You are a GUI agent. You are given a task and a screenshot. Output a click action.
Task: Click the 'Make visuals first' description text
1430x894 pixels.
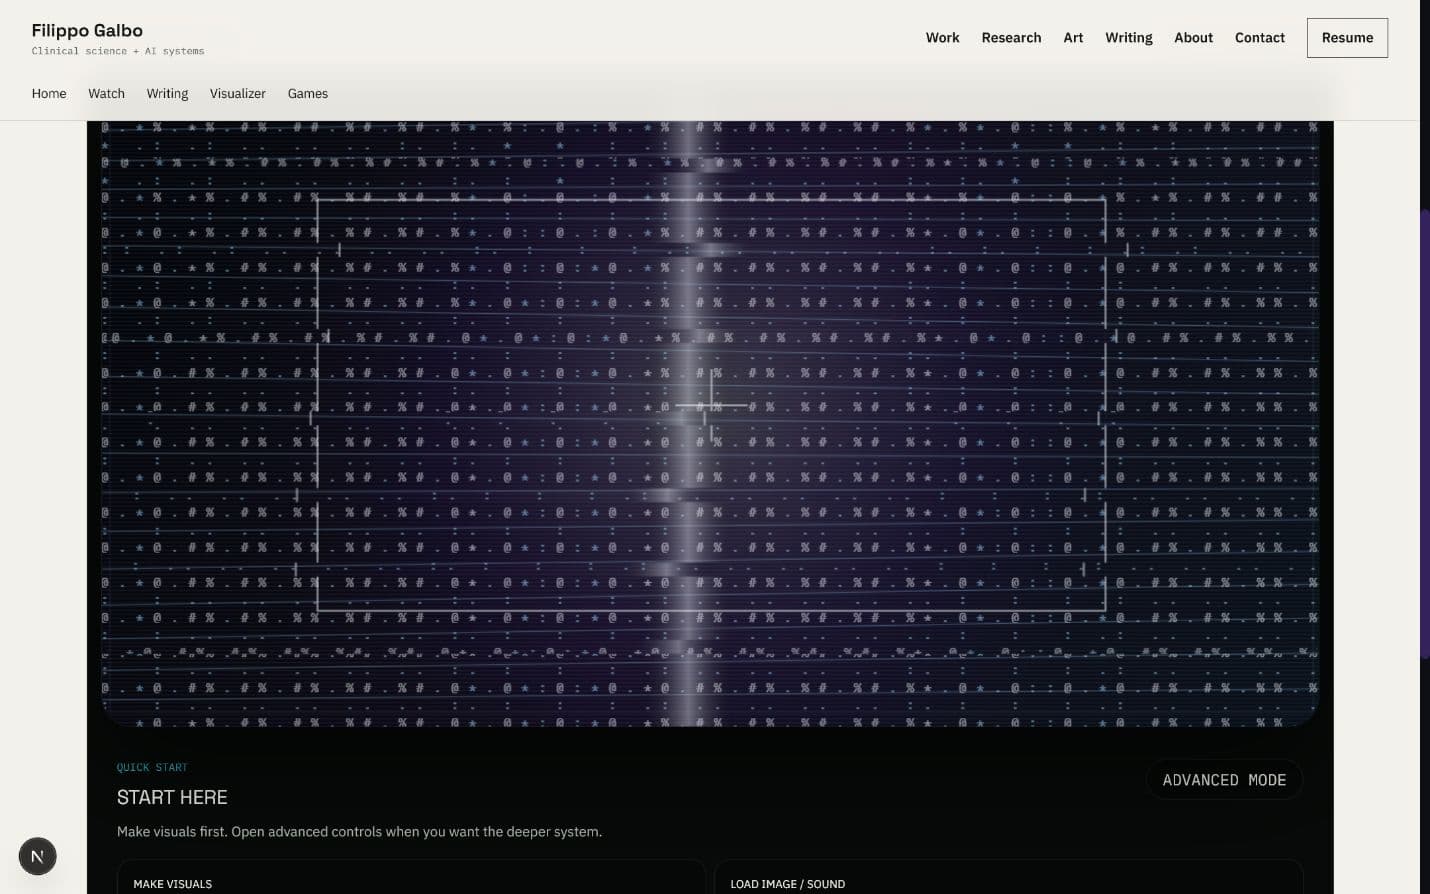tap(359, 831)
